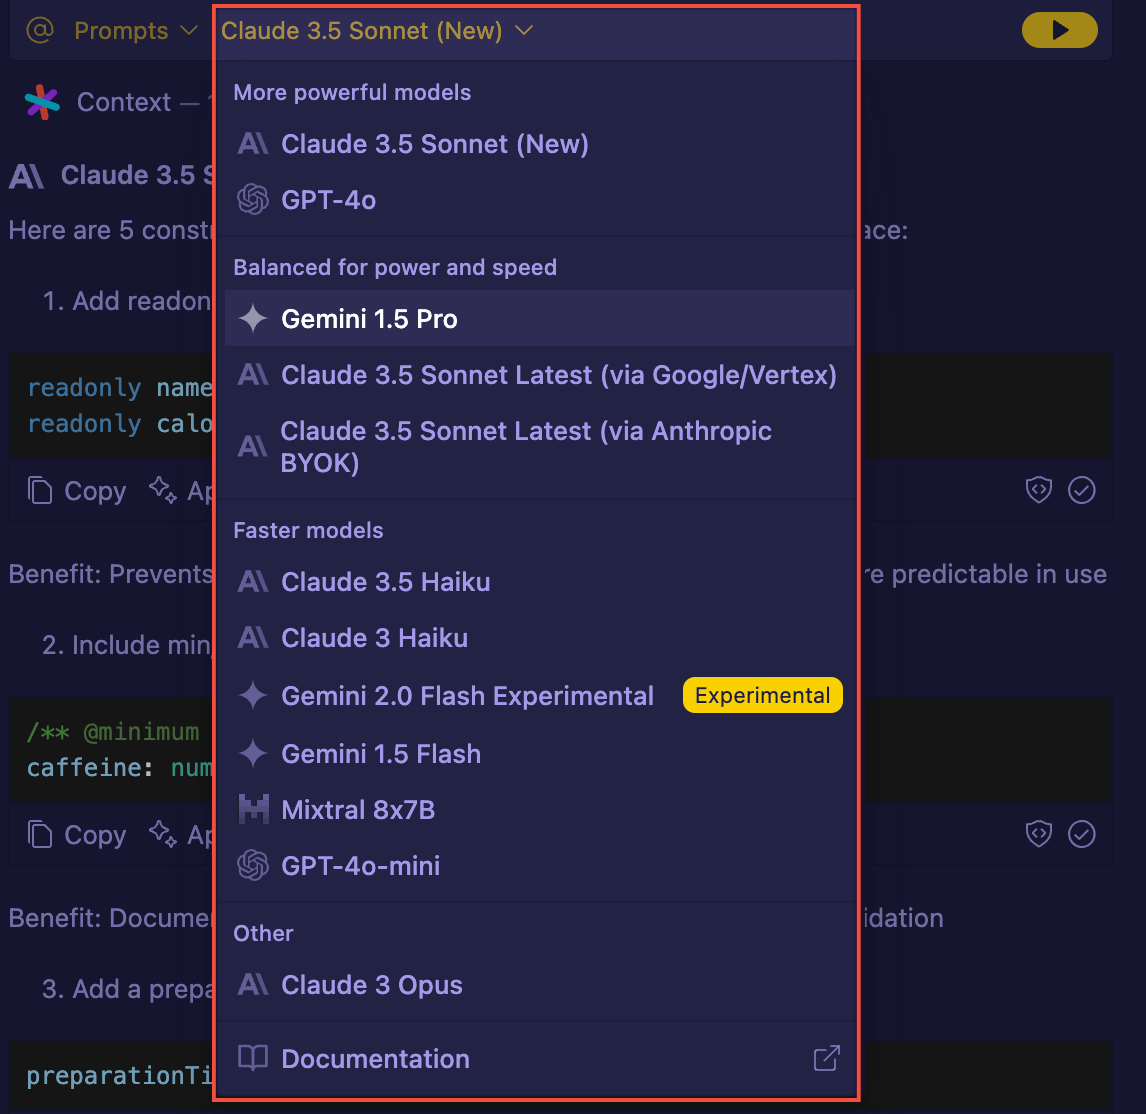The height and width of the screenshot is (1114, 1146).
Task: Click the caffeine code line
Action: [120, 768]
